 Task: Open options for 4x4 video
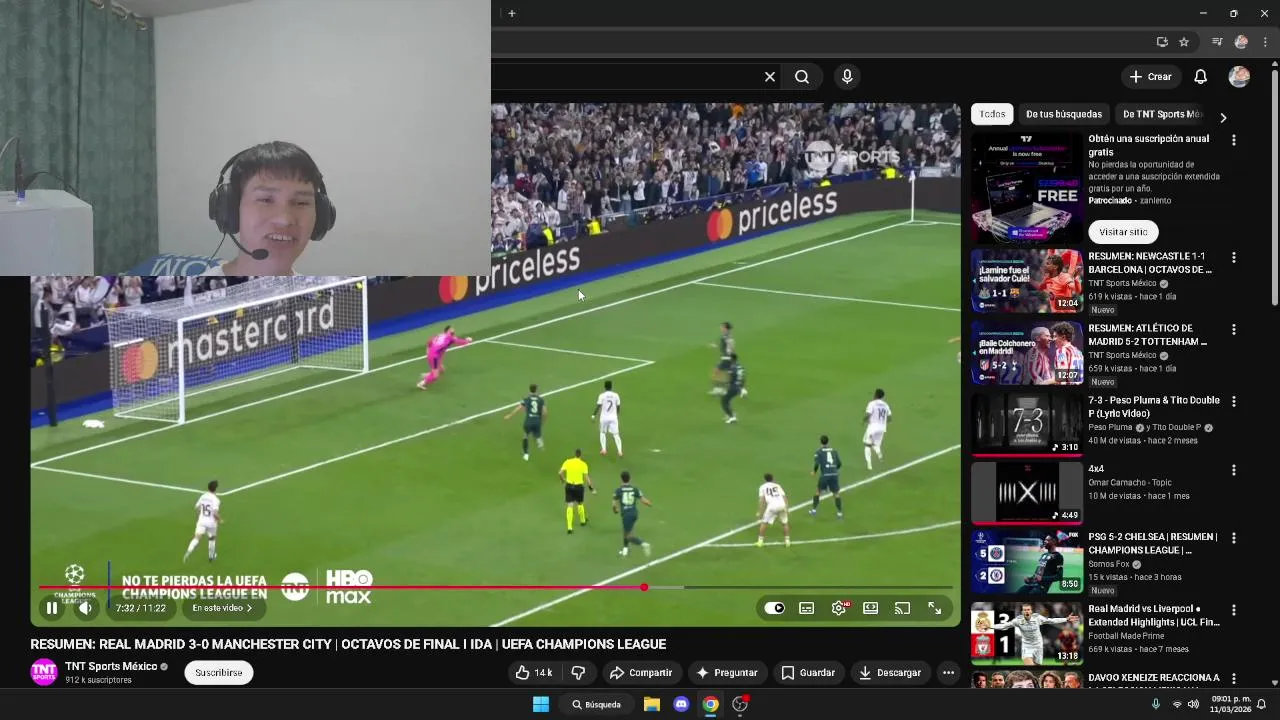click(x=1234, y=470)
